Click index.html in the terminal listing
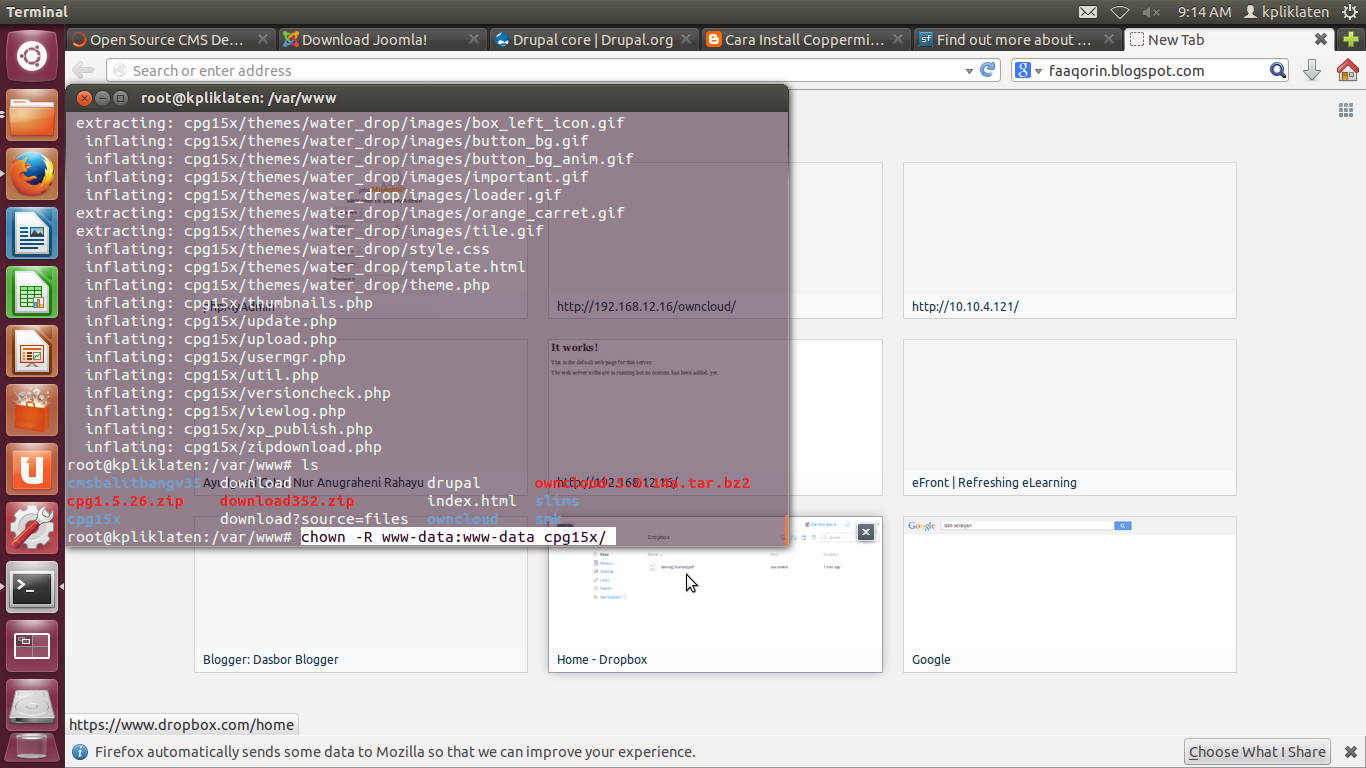This screenshot has height=768, width=1366. click(x=472, y=501)
